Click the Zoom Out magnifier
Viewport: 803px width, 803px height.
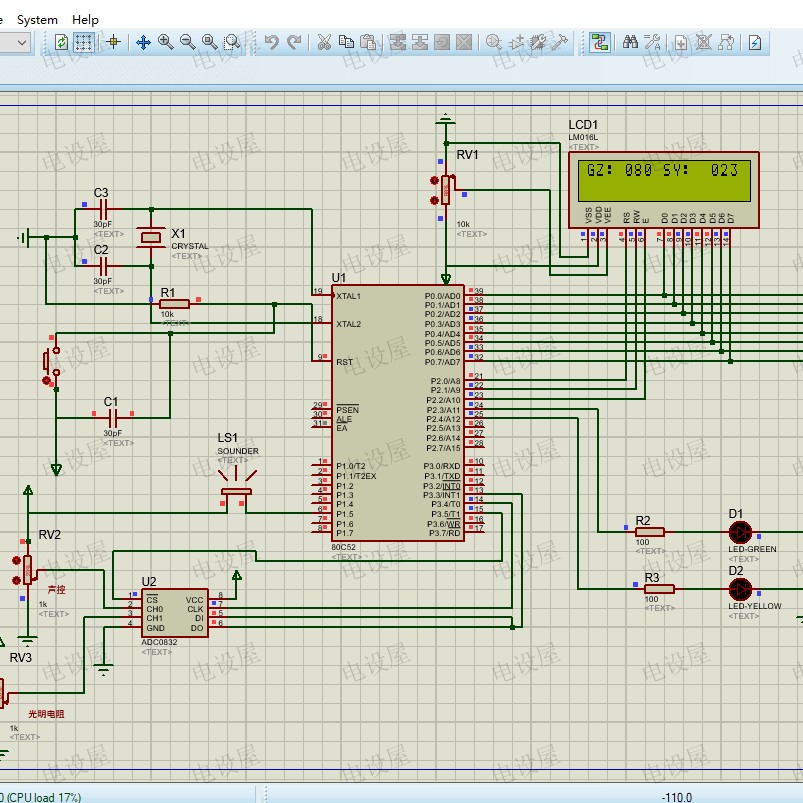187,42
